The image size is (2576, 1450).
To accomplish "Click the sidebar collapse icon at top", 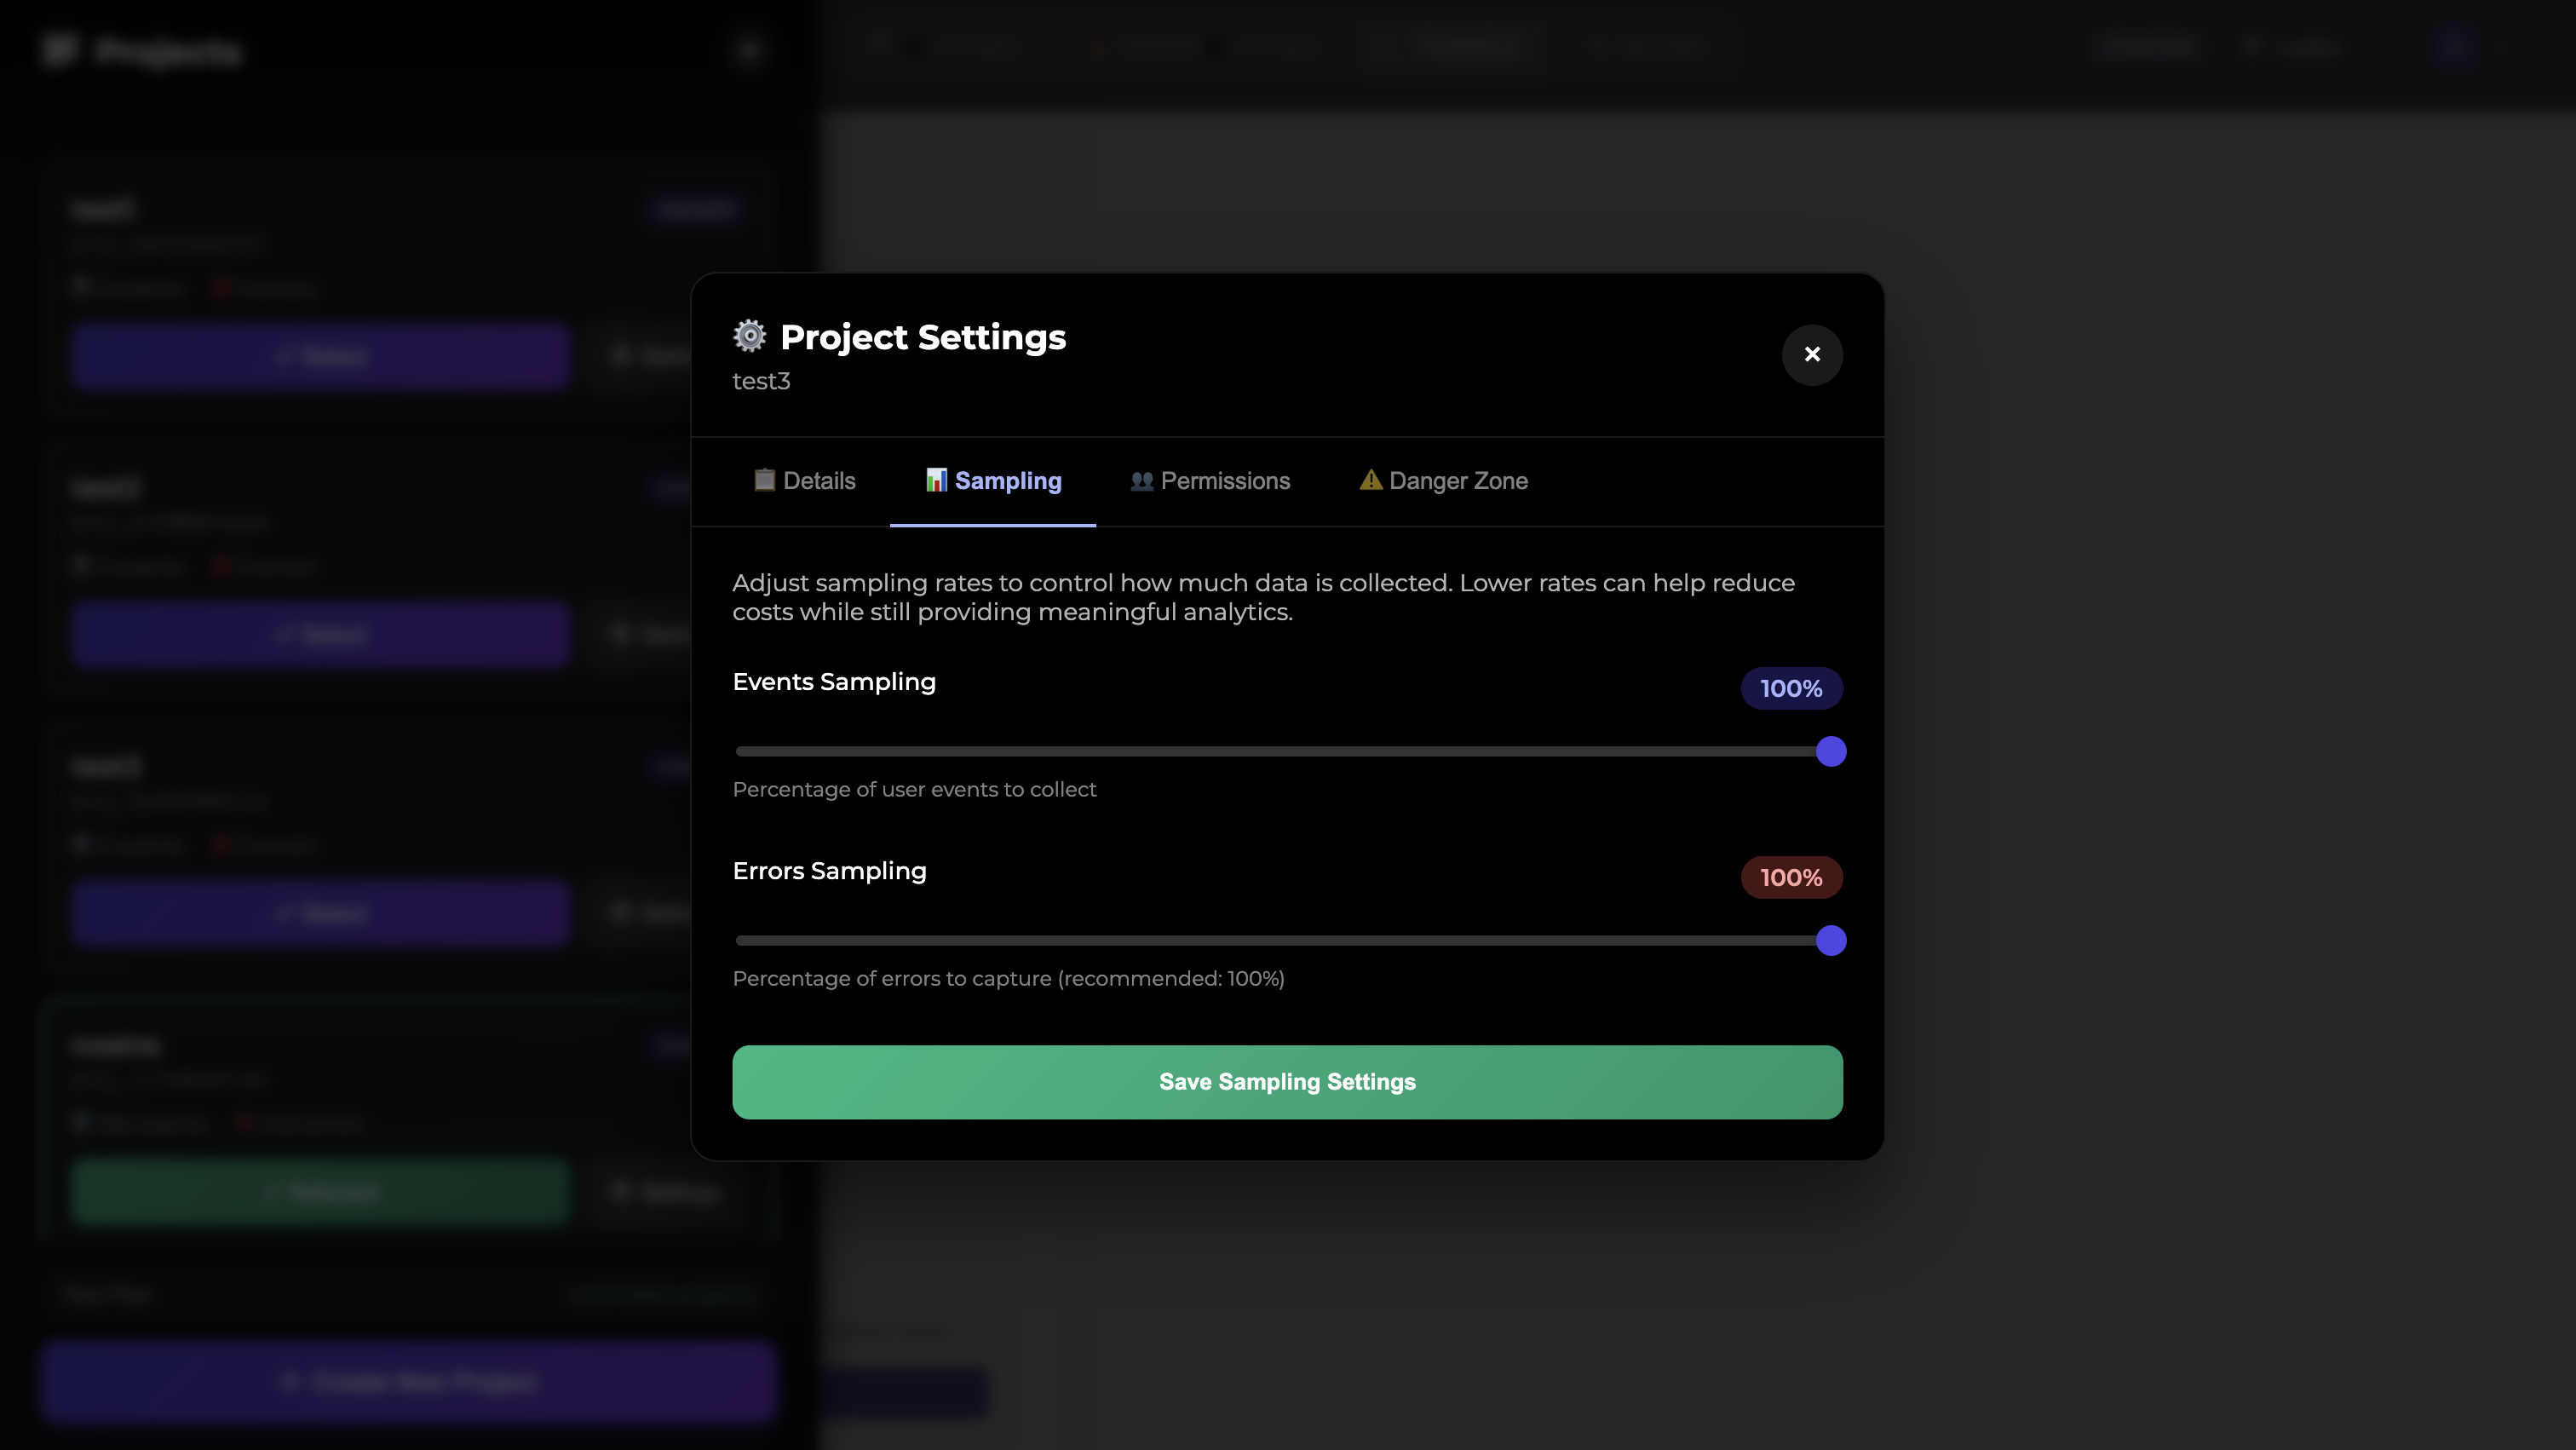I will (749, 50).
